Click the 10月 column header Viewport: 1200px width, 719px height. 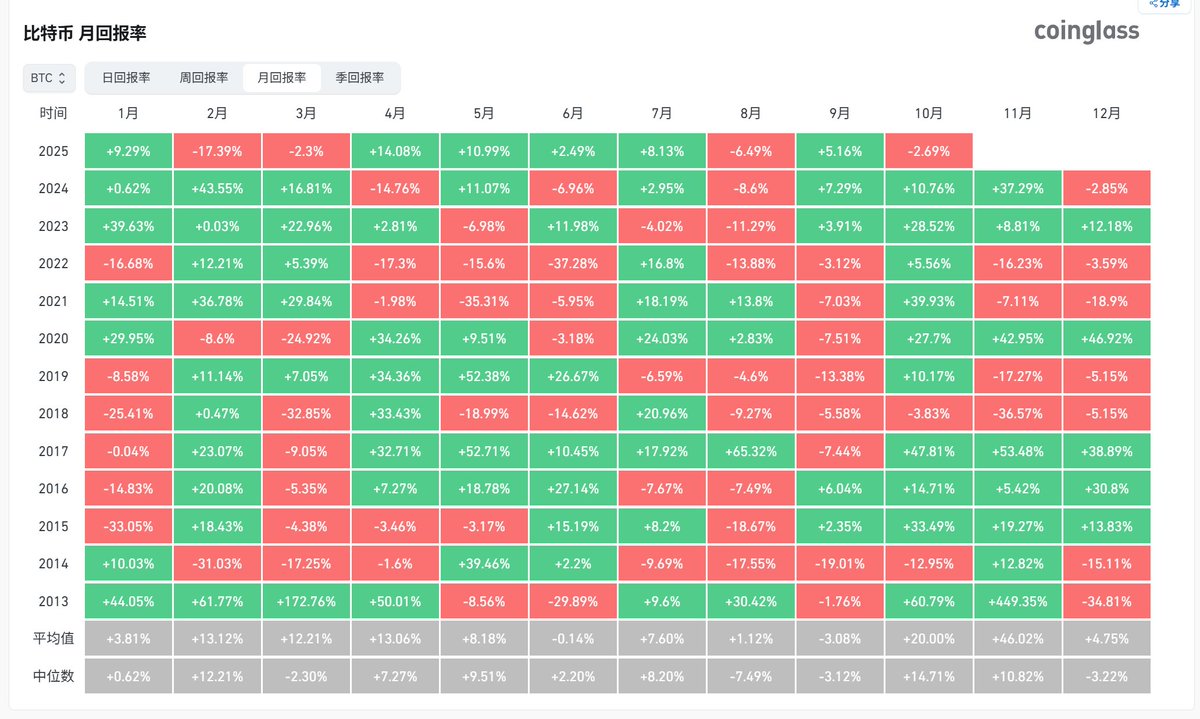pos(928,114)
